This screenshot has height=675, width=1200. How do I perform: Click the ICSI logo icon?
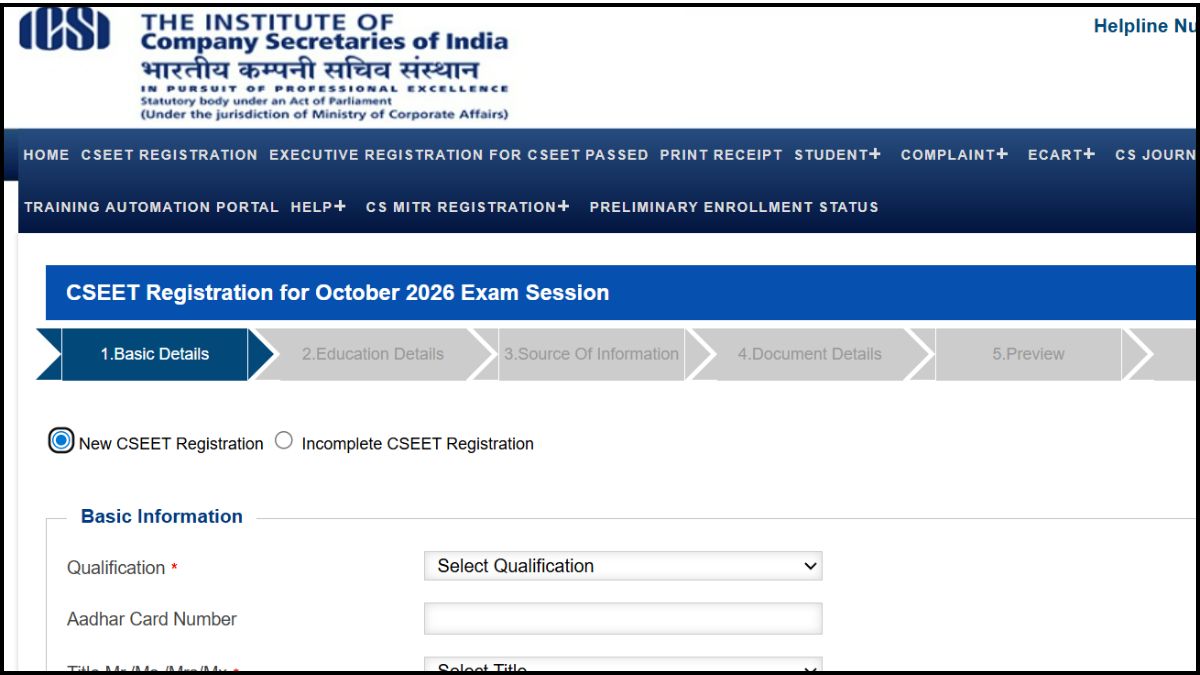[65, 32]
